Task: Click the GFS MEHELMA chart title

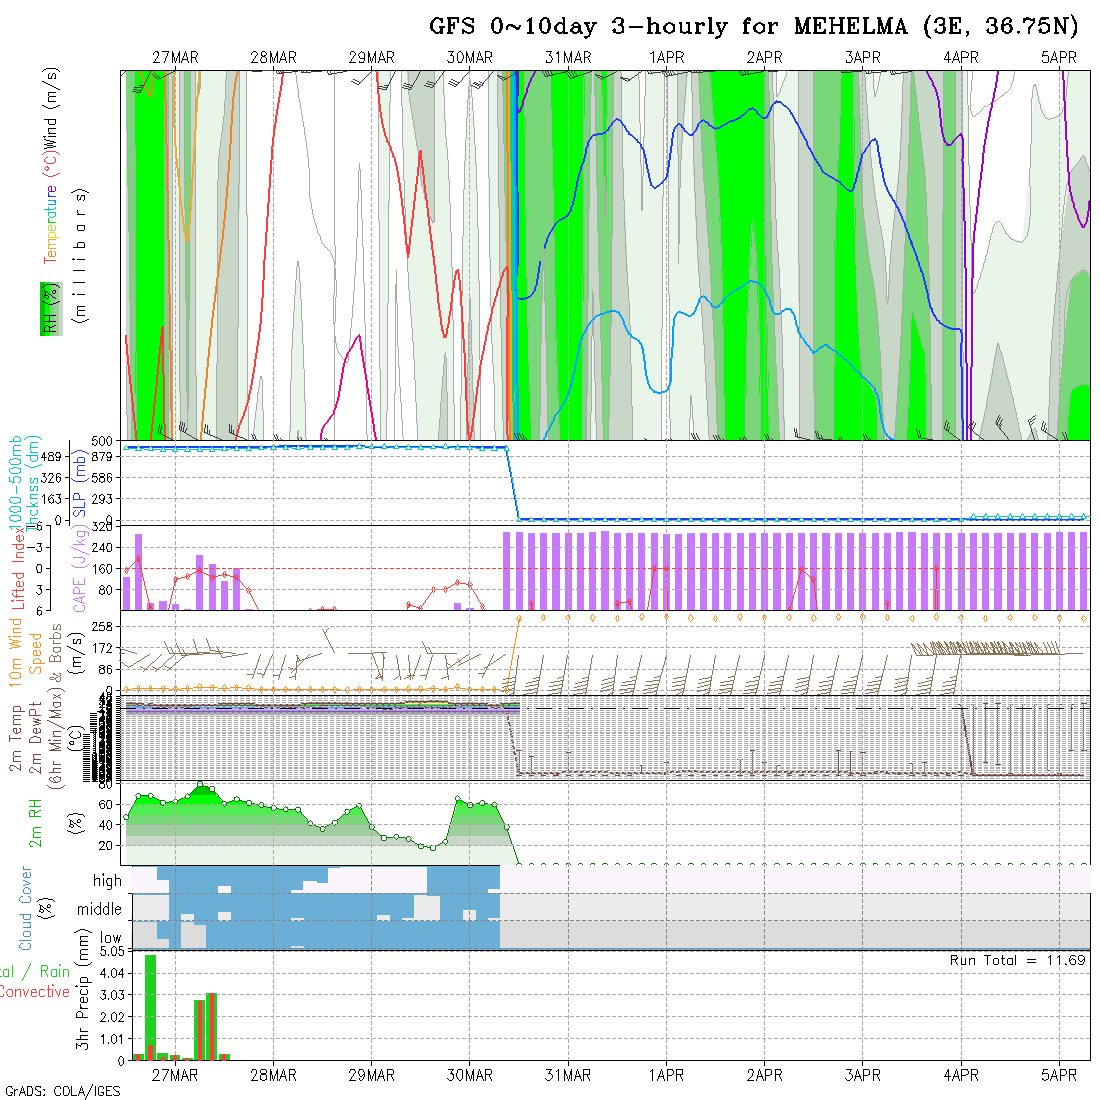Action: click(x=757, y=27)
